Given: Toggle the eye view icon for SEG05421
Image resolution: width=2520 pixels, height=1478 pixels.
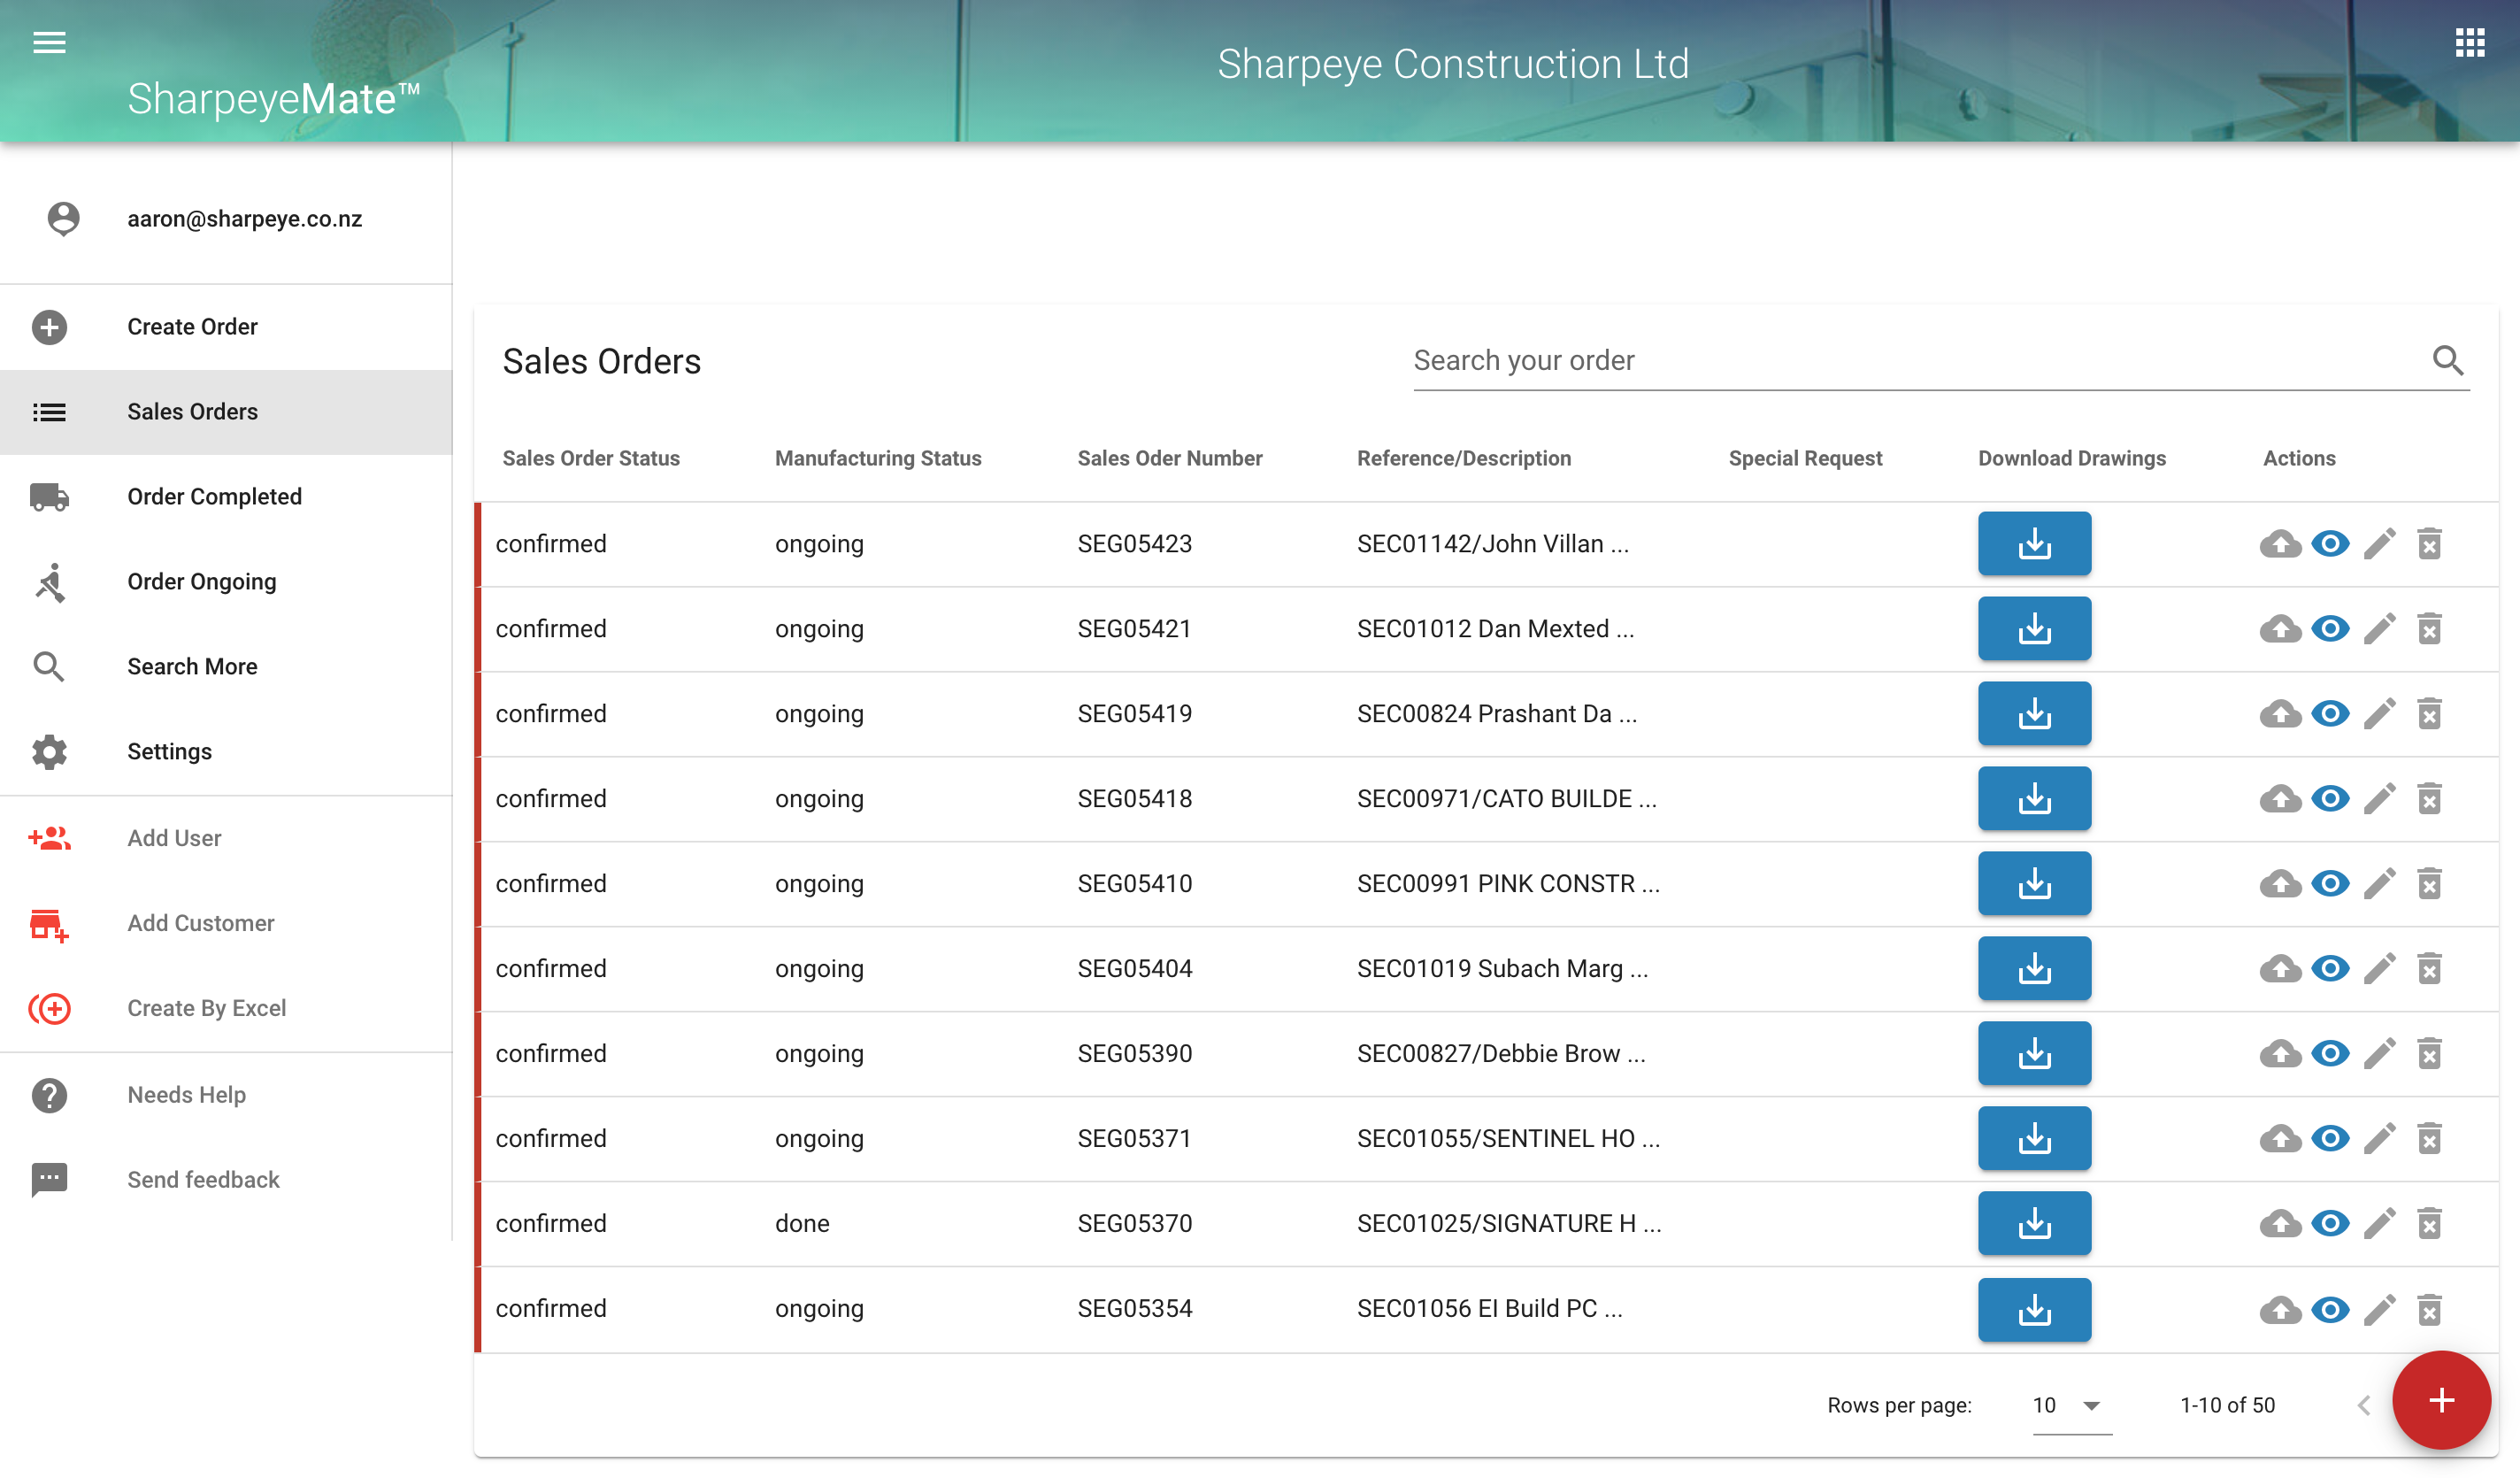Looking at the screenshot, I should 2329,629.
